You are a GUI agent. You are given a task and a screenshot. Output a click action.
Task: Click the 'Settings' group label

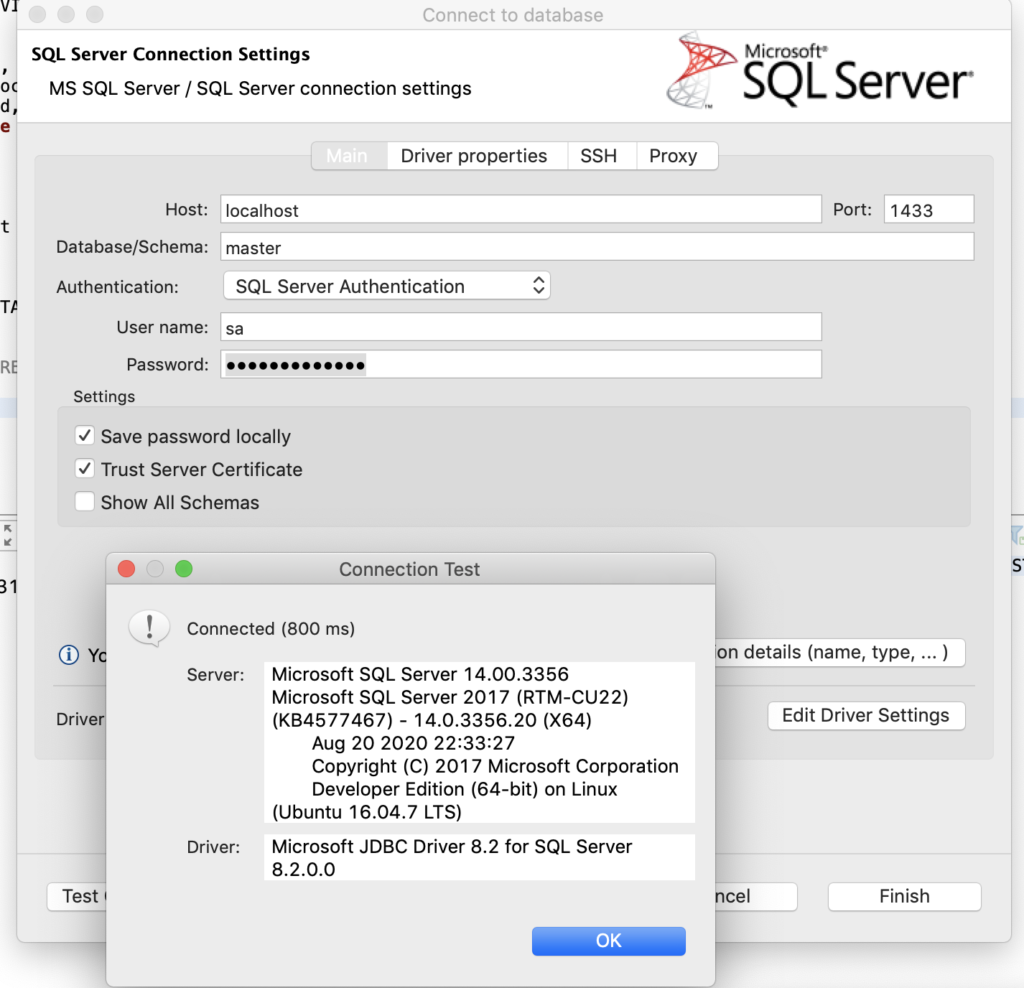[104, 396]
